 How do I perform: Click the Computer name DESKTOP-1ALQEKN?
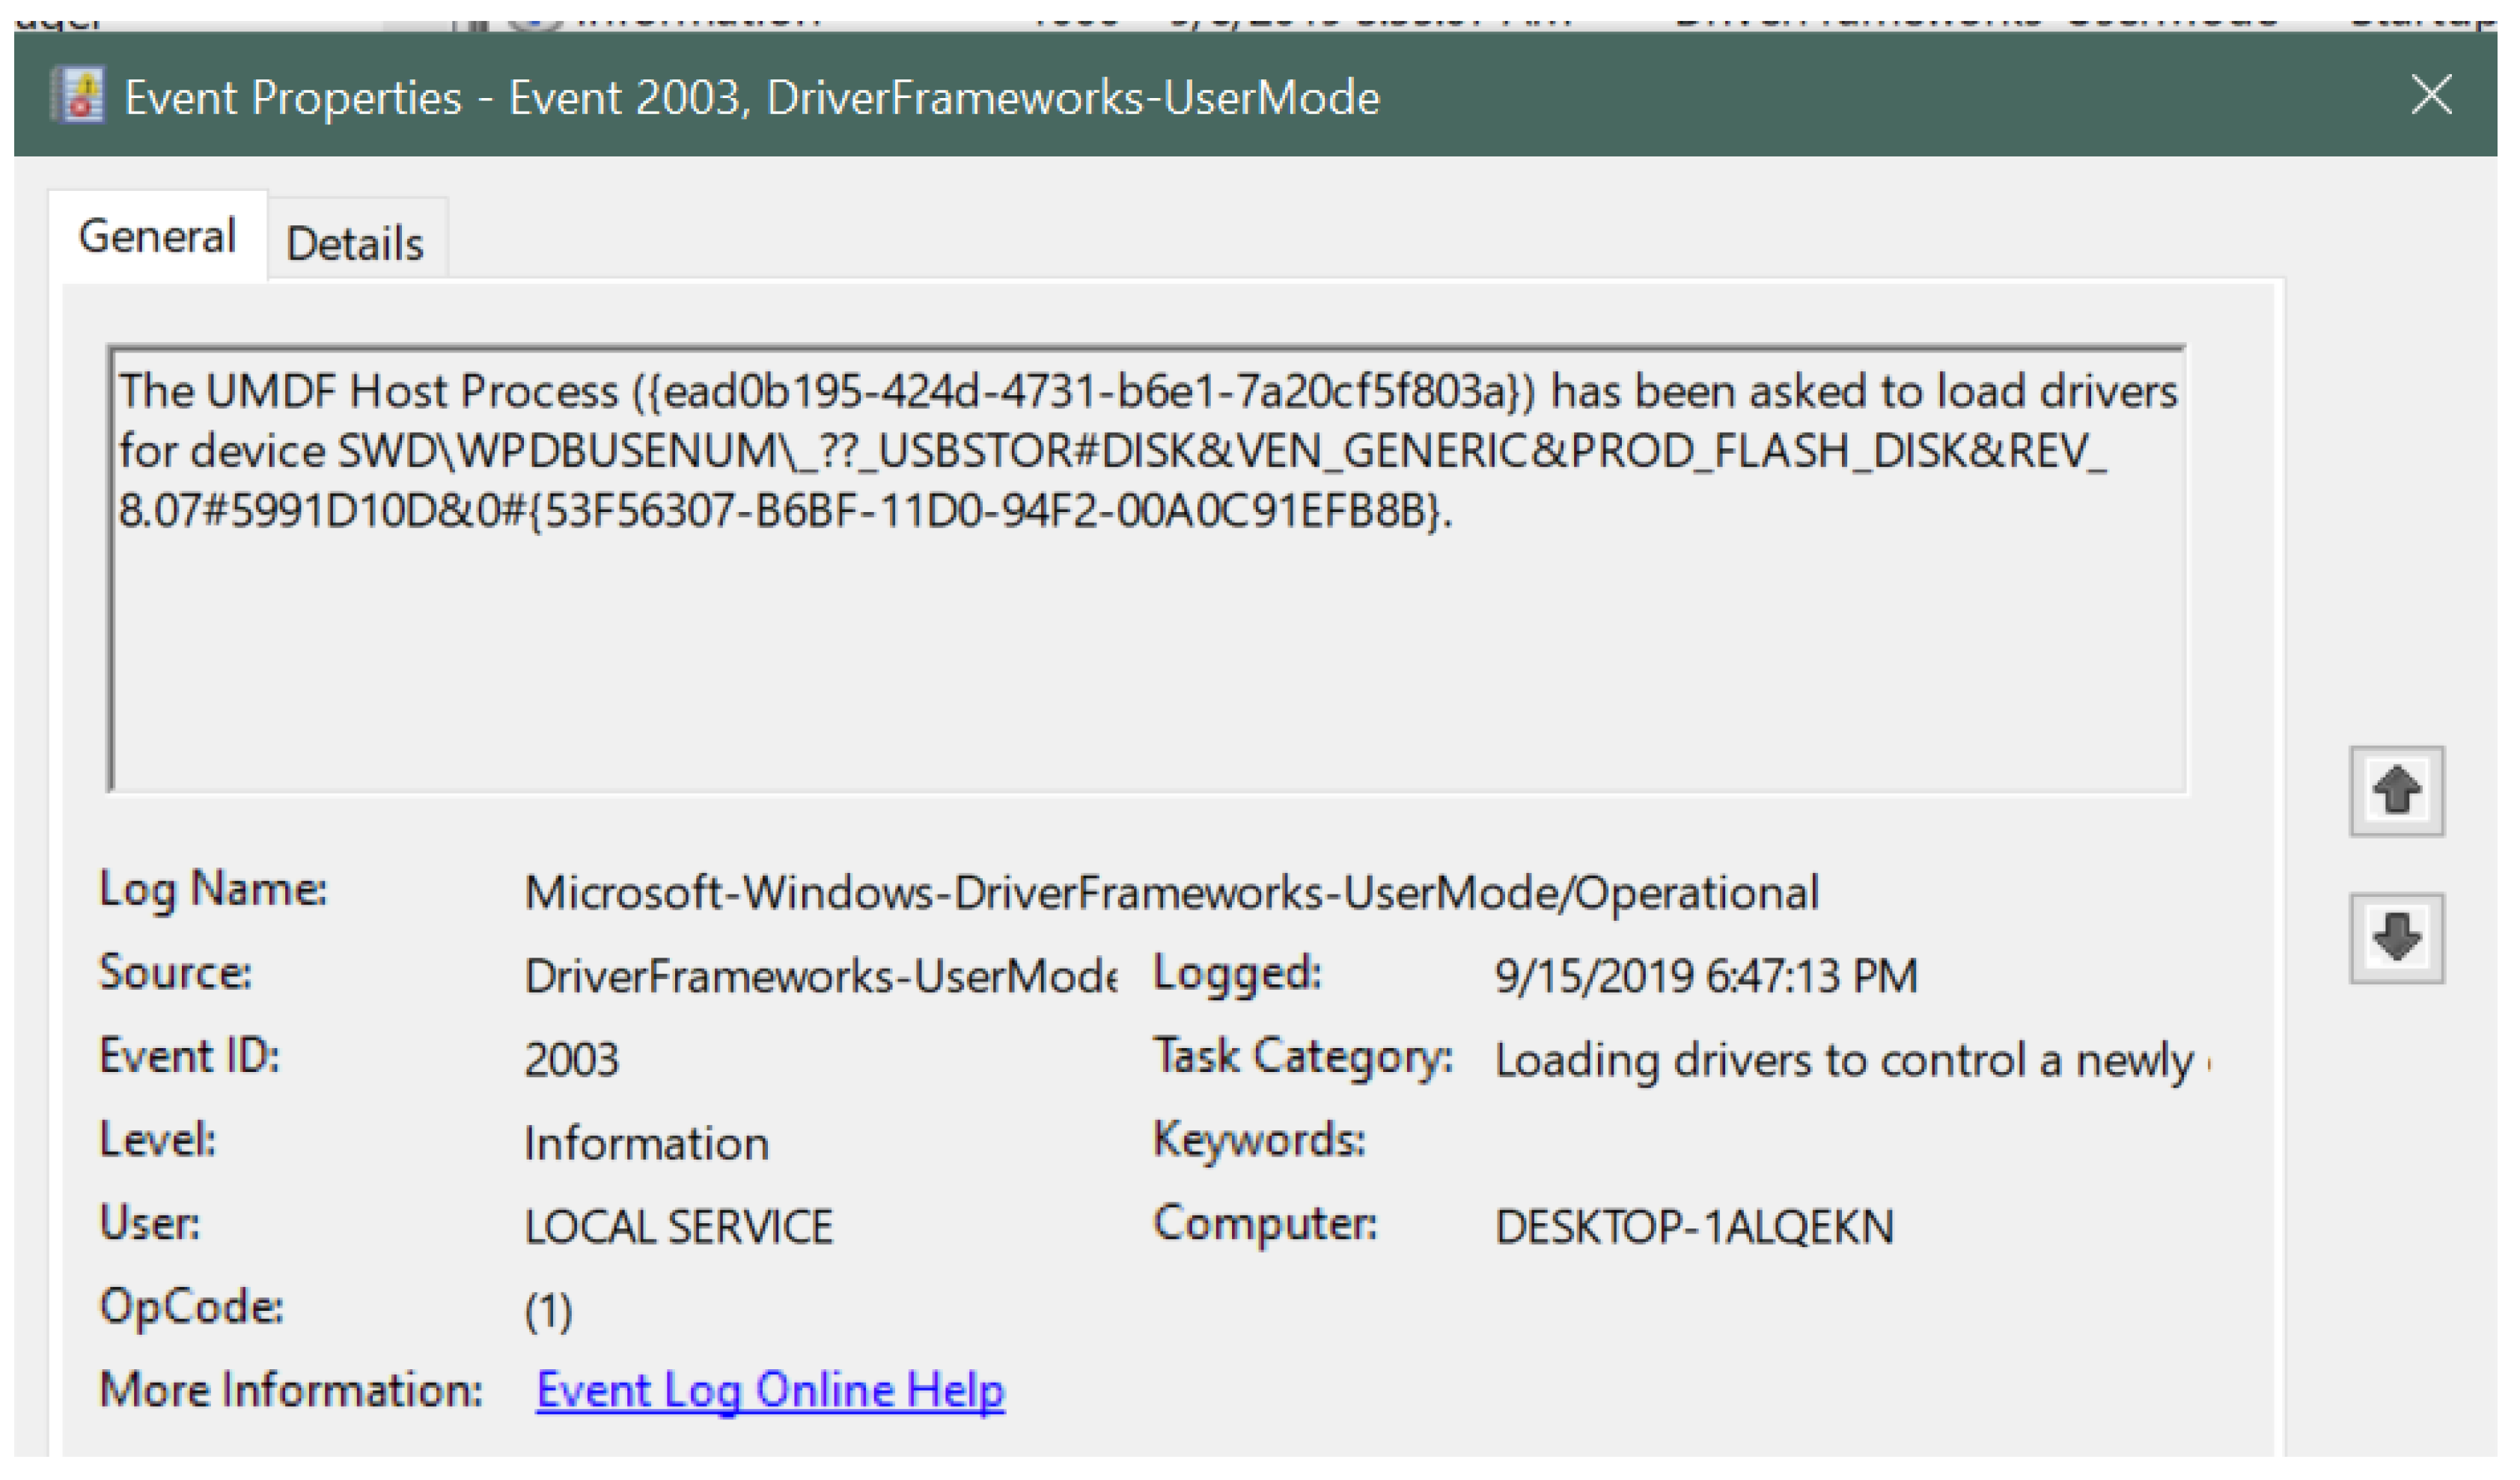tap(1694, 1228)
